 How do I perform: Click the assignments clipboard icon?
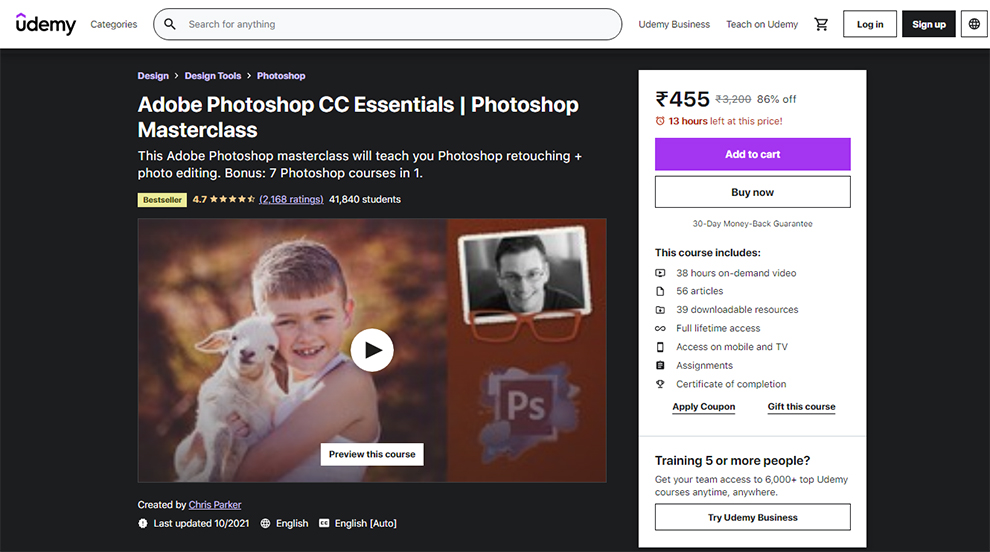pyautogui.click(x=660, y=365)
